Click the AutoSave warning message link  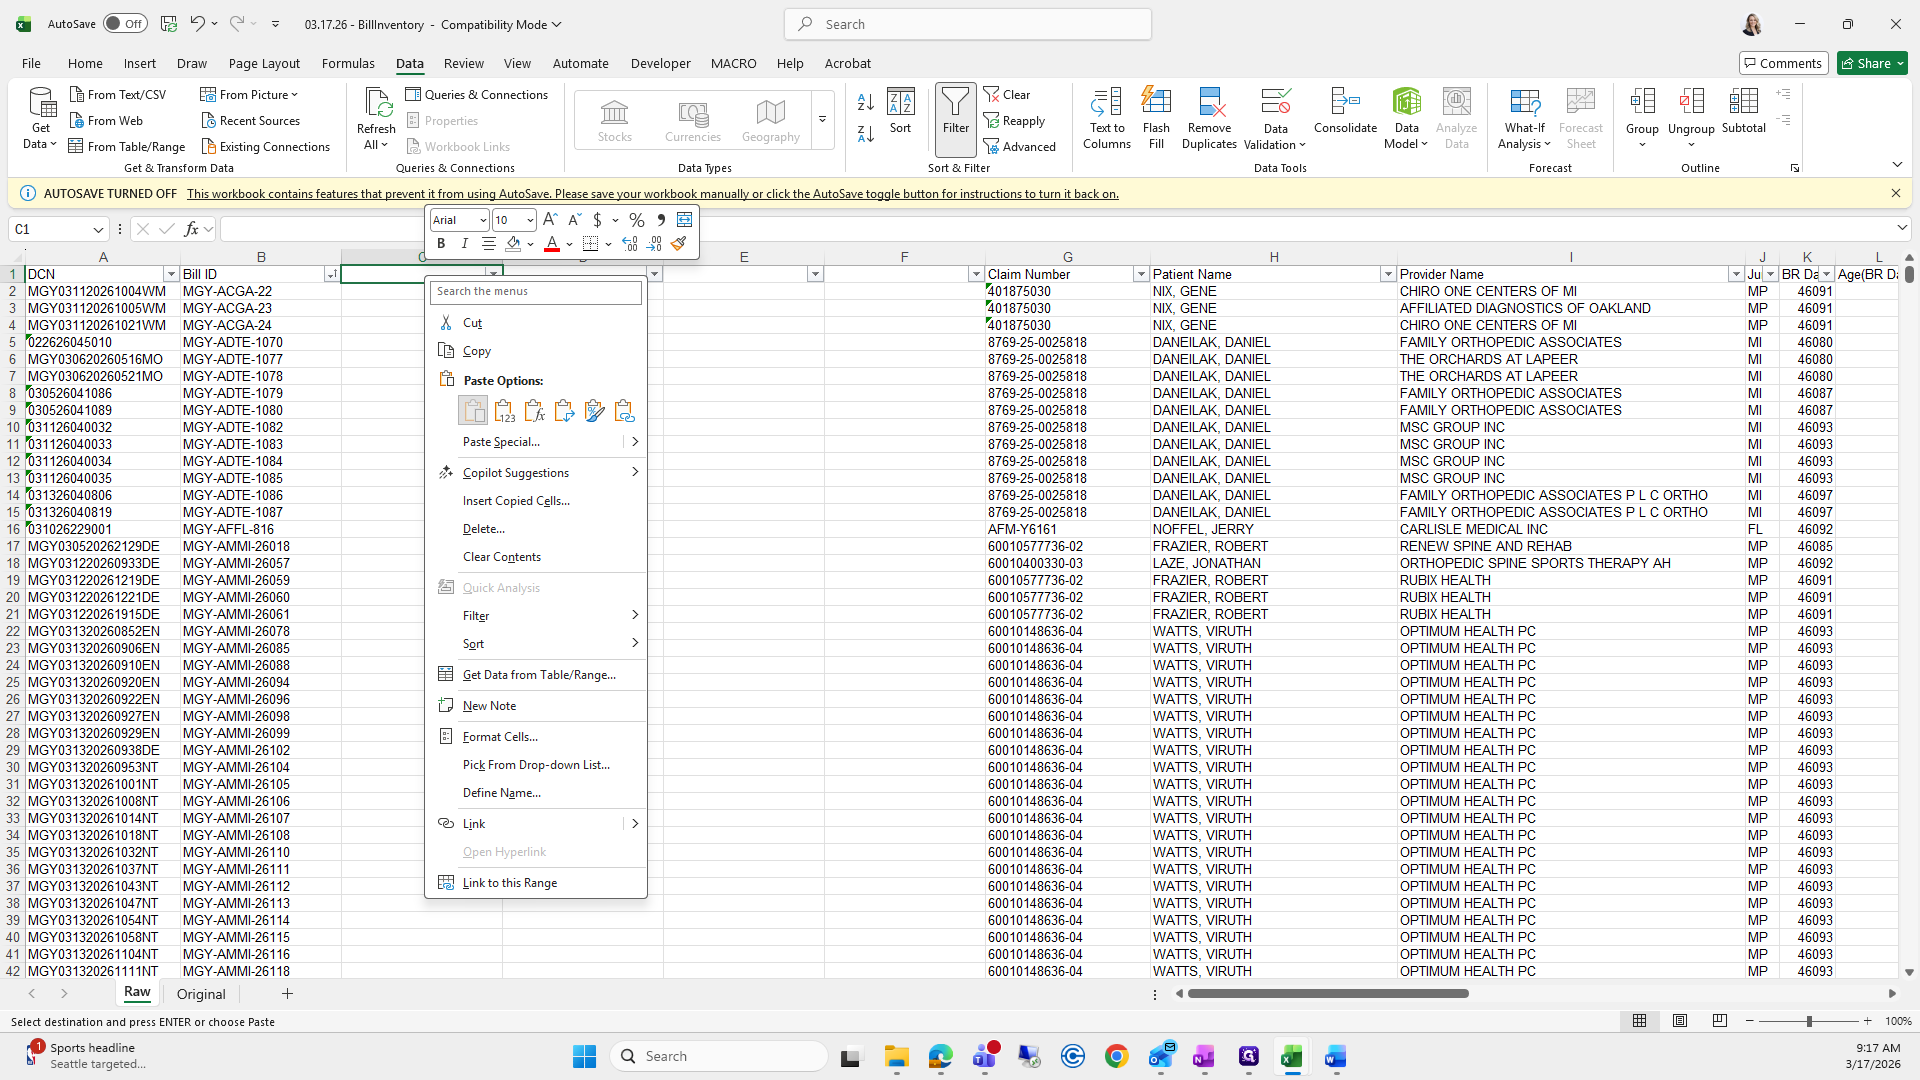[x=652, y=194]
